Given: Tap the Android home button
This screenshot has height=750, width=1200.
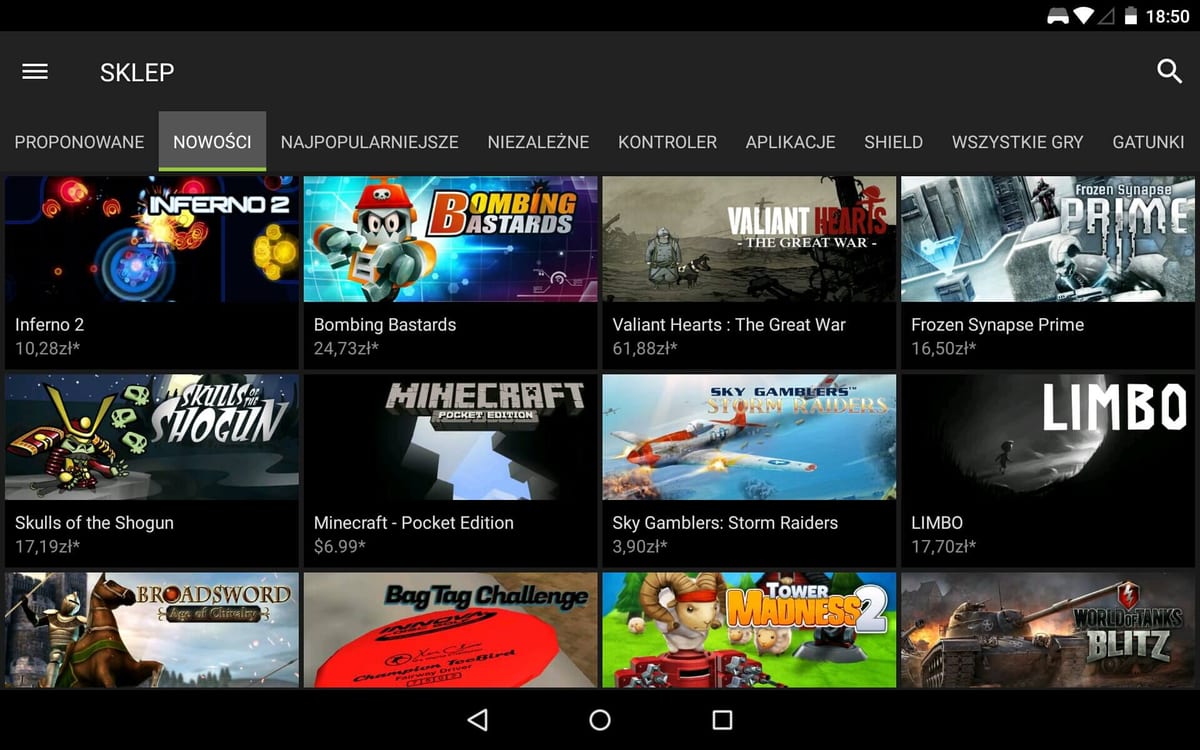Looking at the screenshot, I should tap(600, 720).
